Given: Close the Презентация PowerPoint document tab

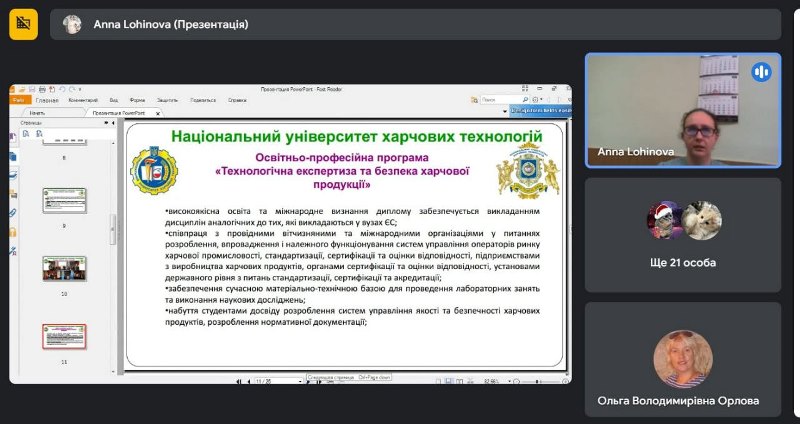Looking at the screenshot, I should 158,113.
